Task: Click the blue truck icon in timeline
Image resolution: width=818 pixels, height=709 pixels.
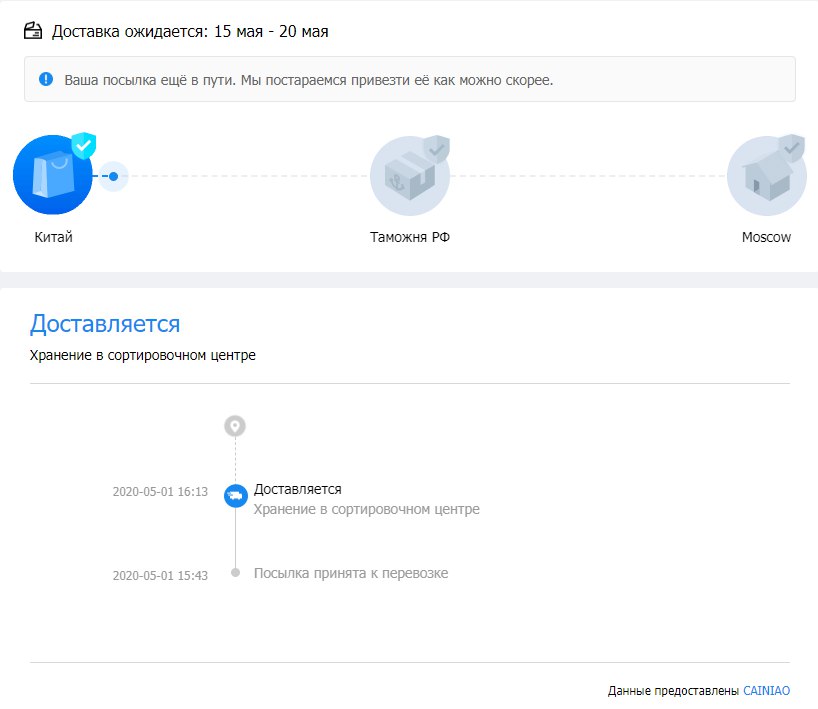Action: (236, 496)
